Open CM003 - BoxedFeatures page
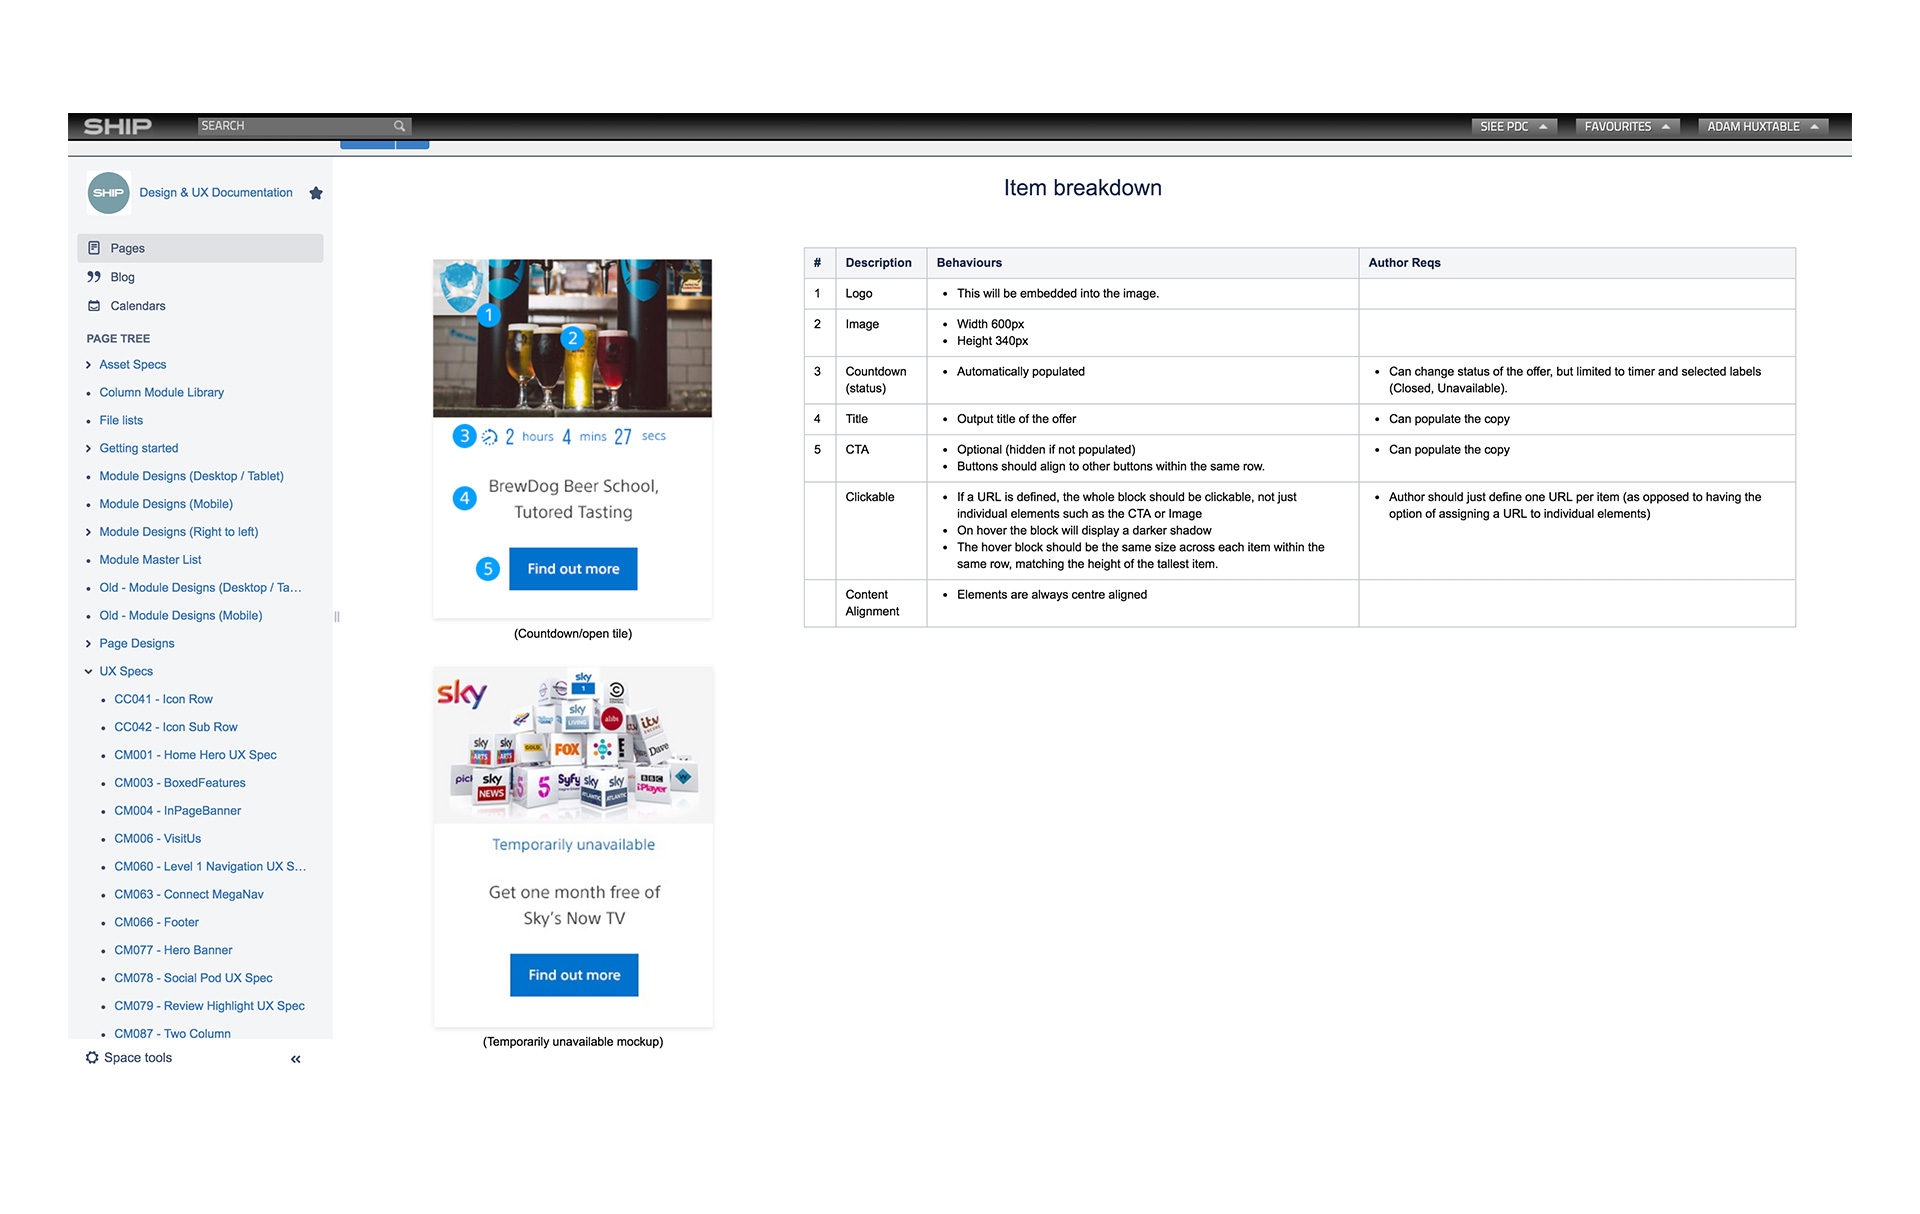 coord(180,784)
